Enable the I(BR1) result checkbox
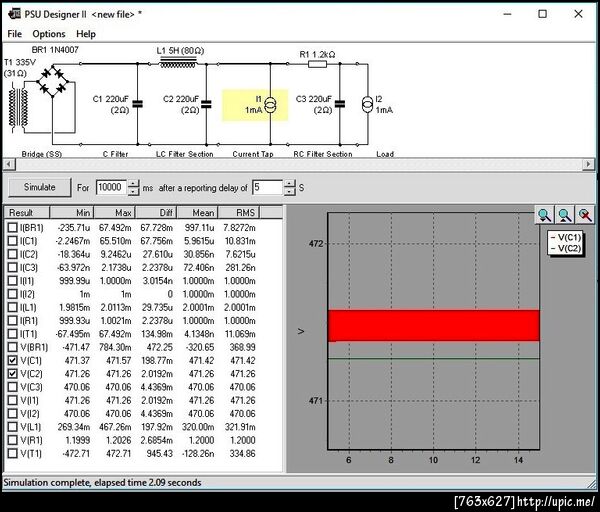Image resolution: width=600 pixels, height=512 pixels. pyautogui.click(x=13, y=228)
